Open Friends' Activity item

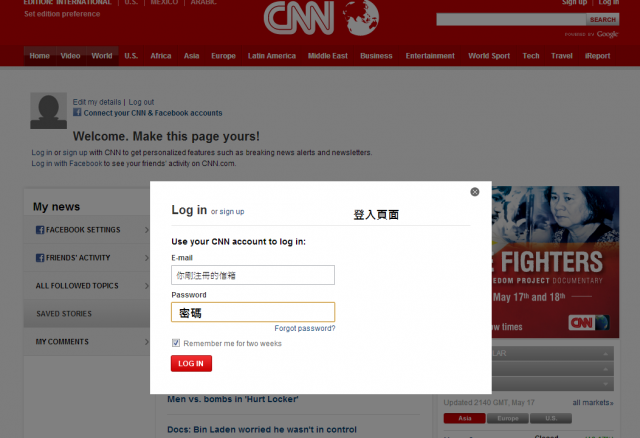tap(87, 258)
